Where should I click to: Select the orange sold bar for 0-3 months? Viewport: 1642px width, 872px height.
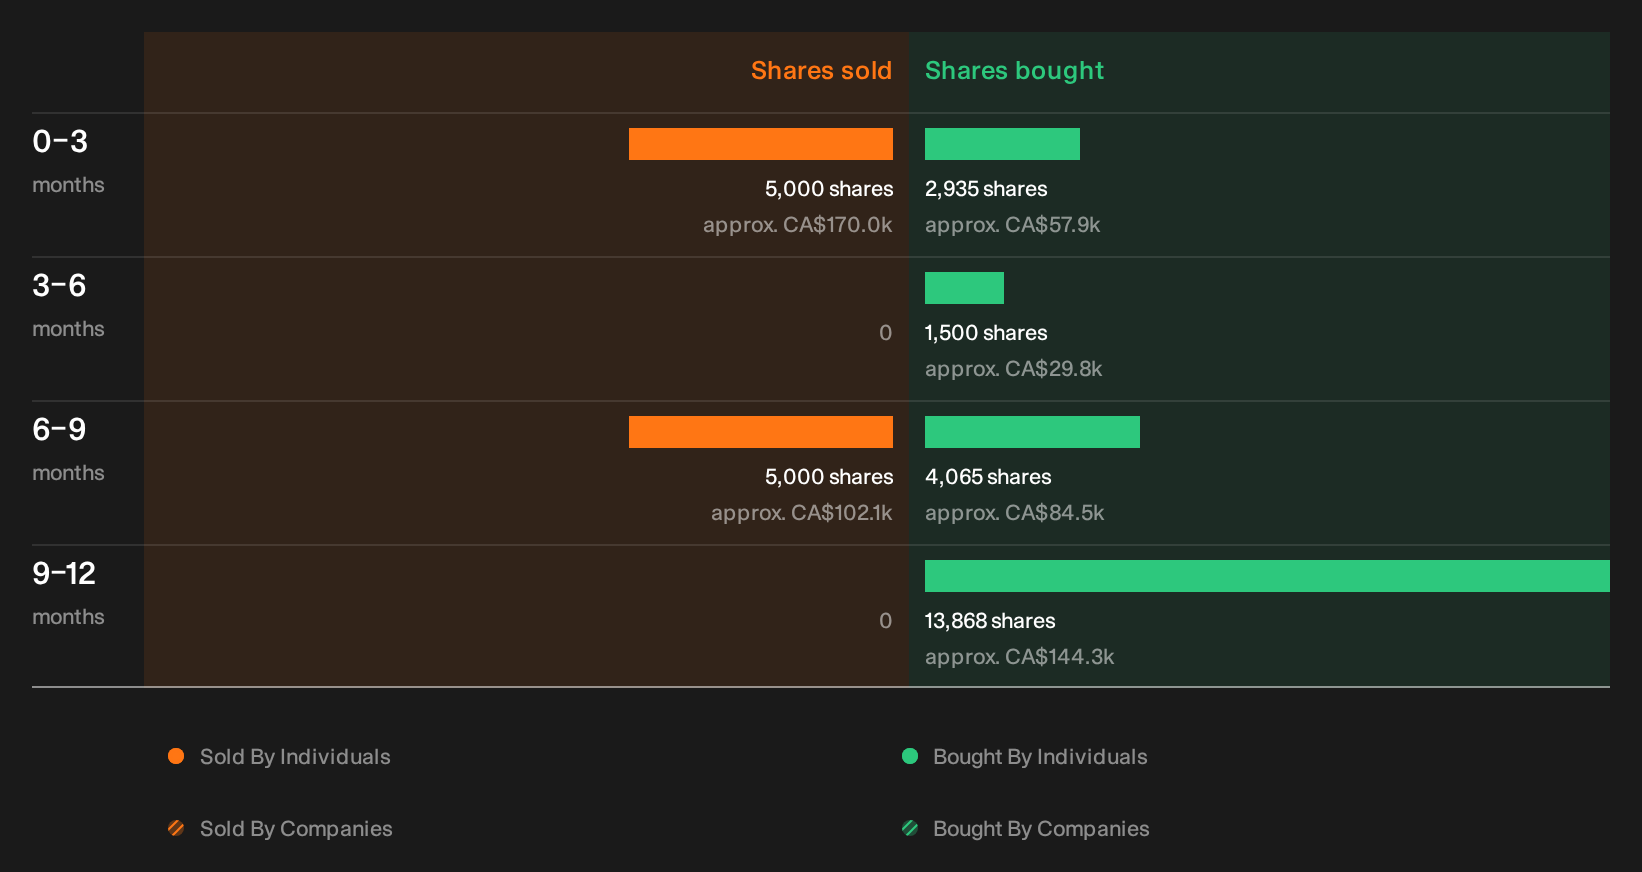pyautogui.click(x=761, y=144)
